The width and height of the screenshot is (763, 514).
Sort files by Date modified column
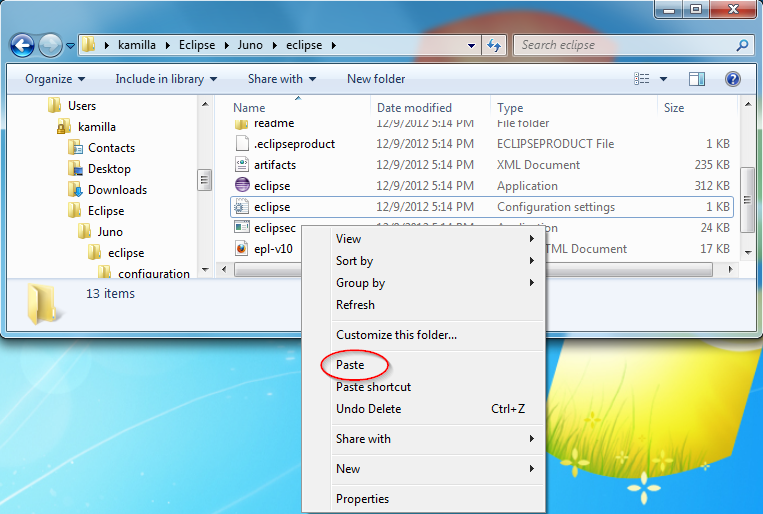(x=414, y=107)
